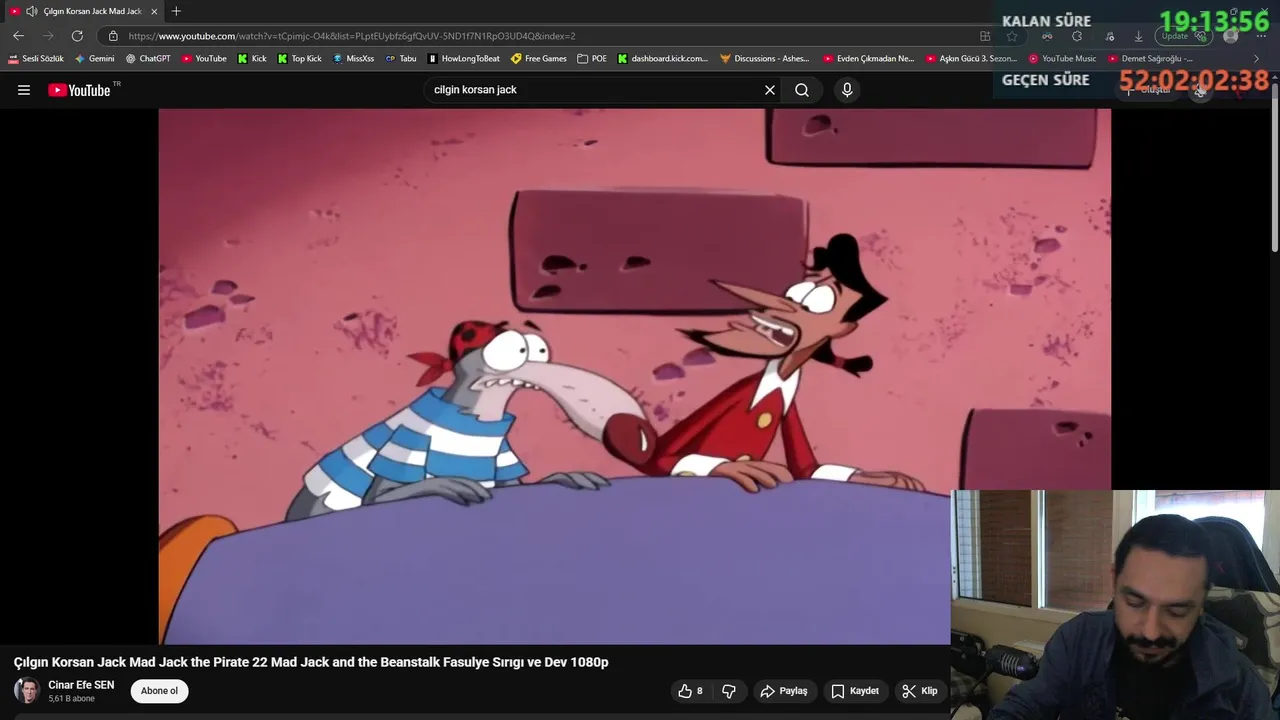Open the dashboard.kick.com bookmark
1280x720 pixels.
tap(663, 59)
